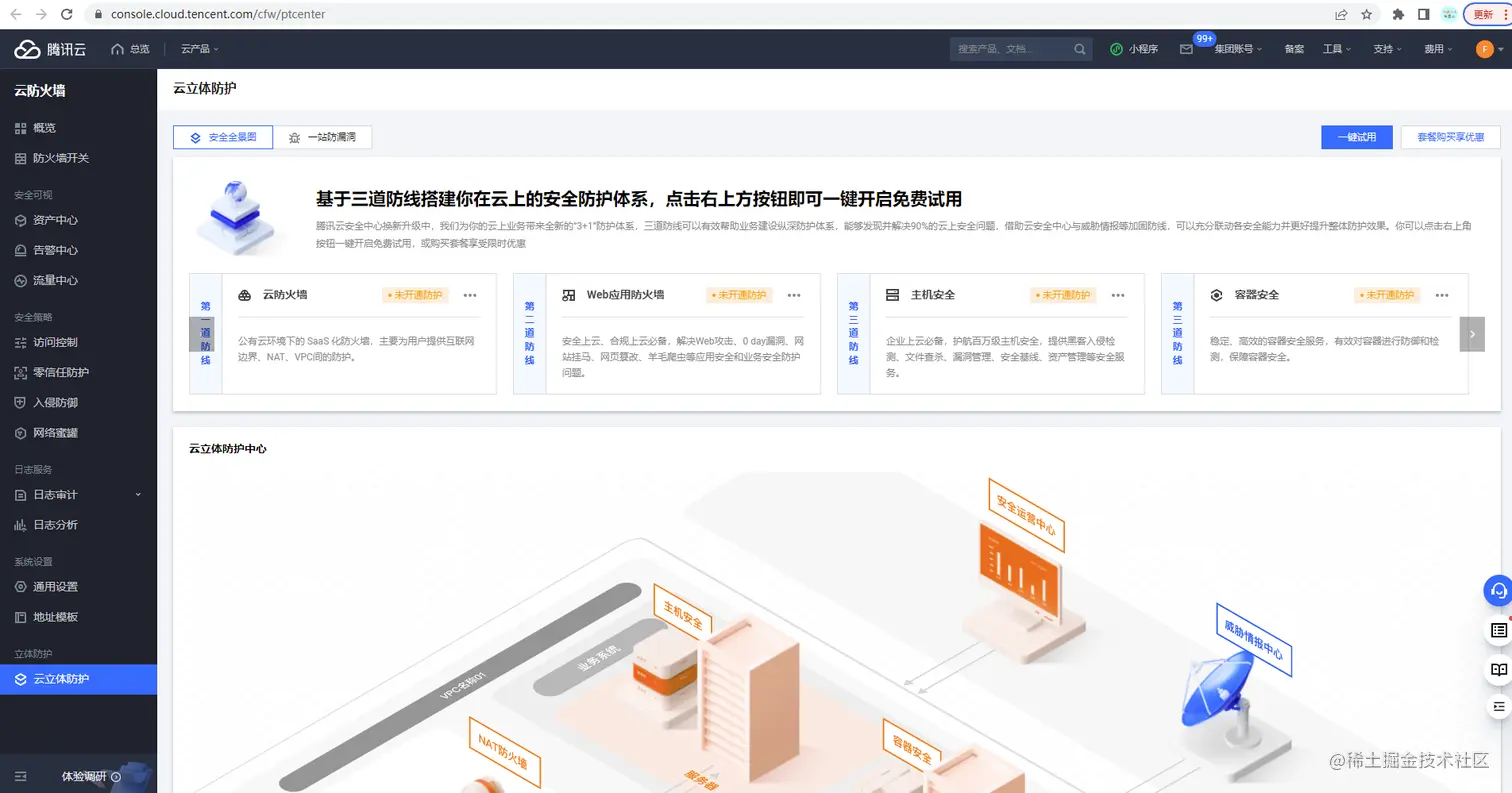This screenshot has height=793, width=1512.
Task: Click the carousel next arrow
Action: [x=1472, y=334]
